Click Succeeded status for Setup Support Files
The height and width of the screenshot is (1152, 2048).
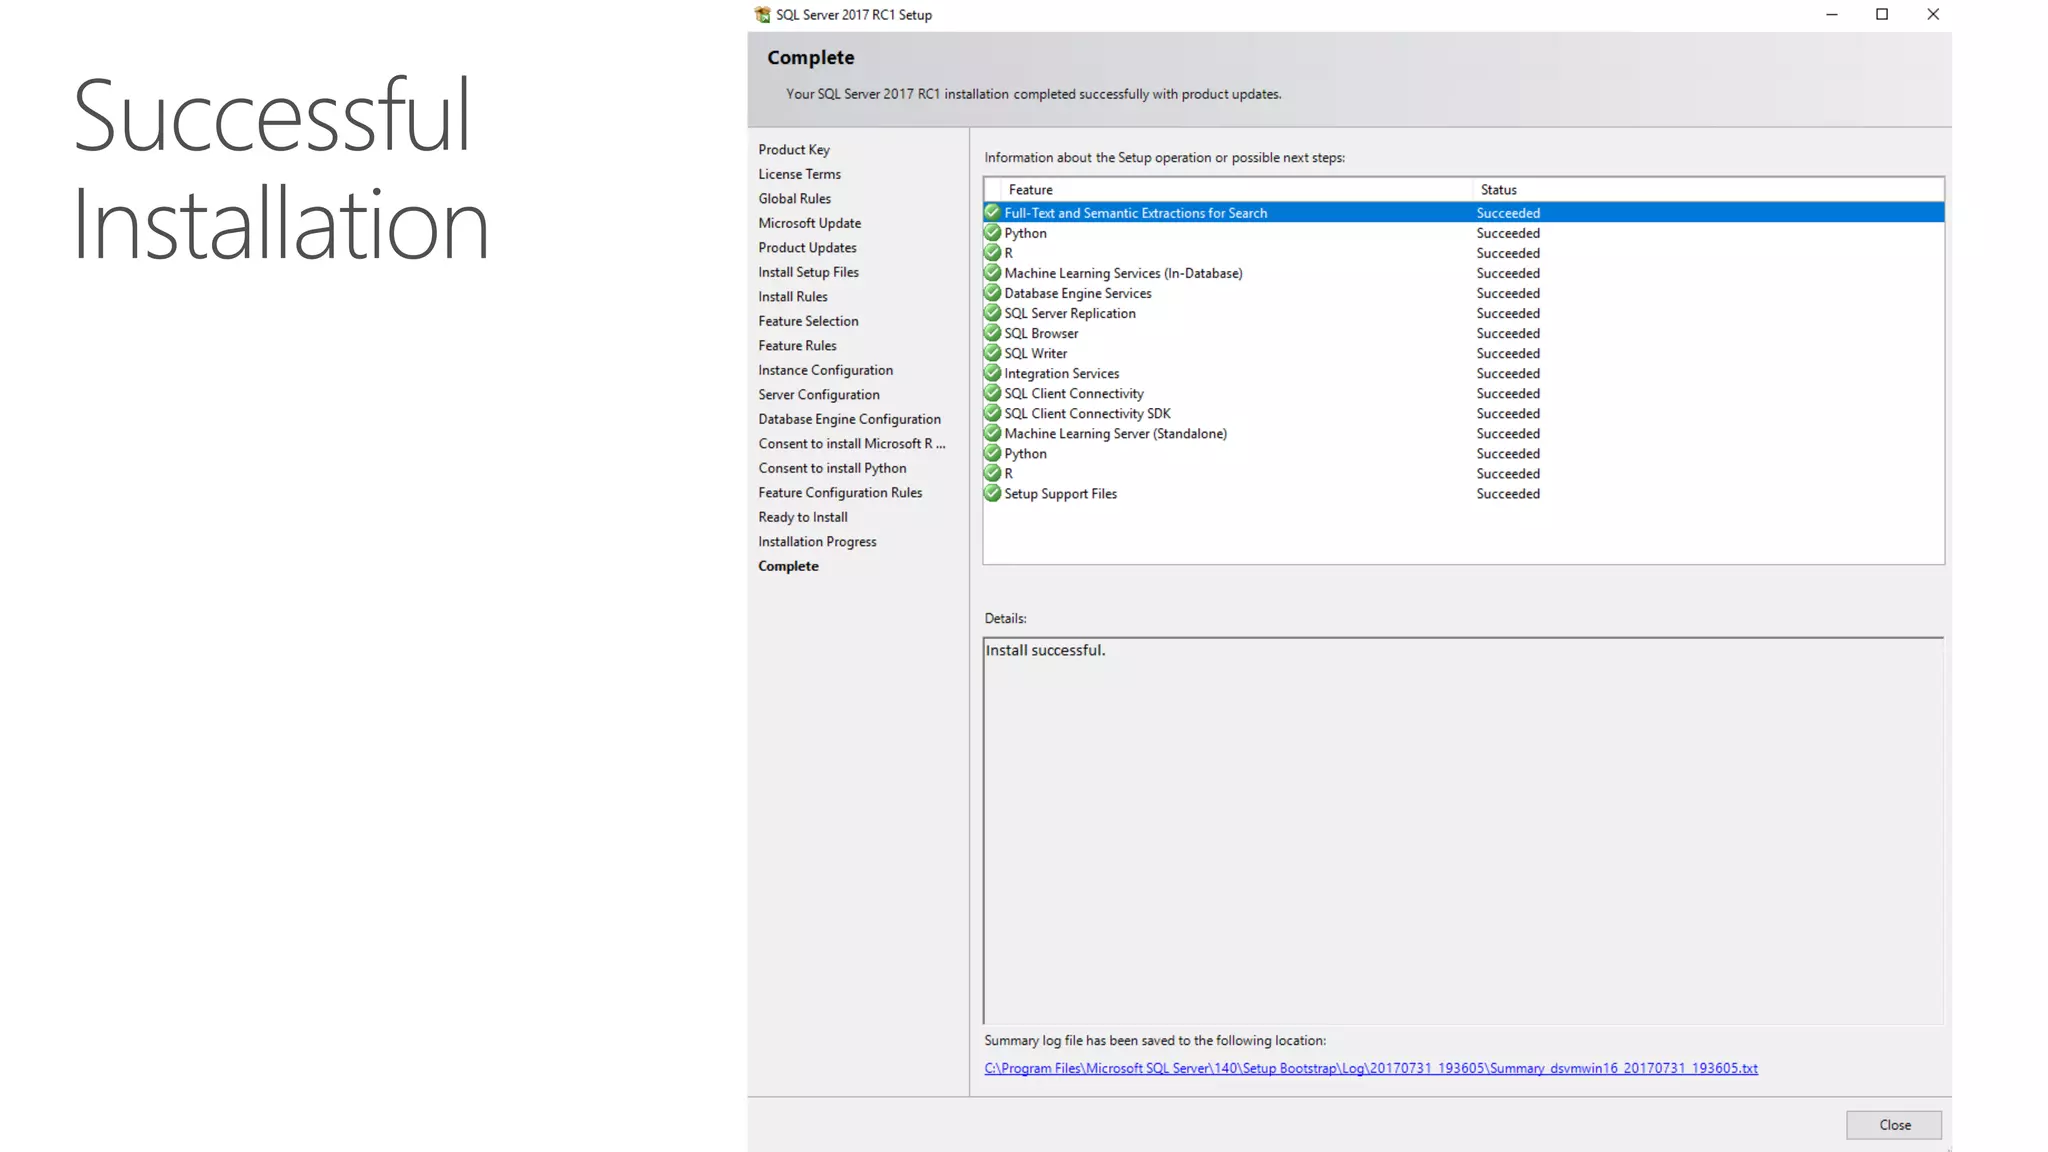point(1508,493)
